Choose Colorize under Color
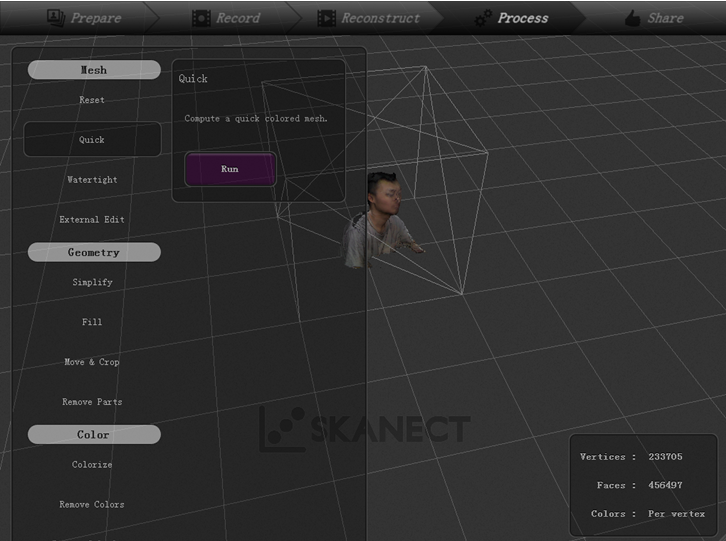The image size is (726, 541). 92,464
